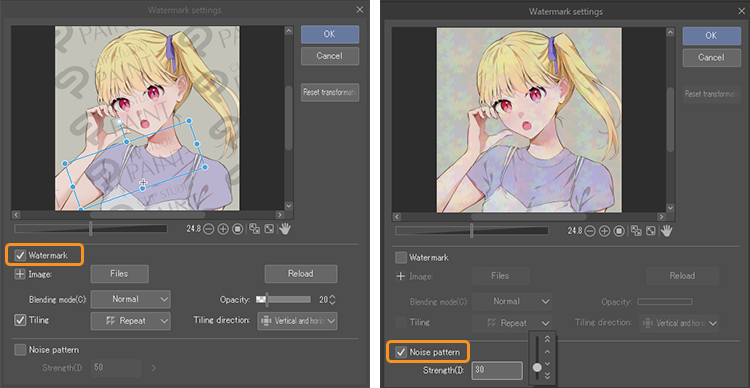
Task: Enable Noise pattern checkbox in left dialog
Action: [x=20, y=350]
